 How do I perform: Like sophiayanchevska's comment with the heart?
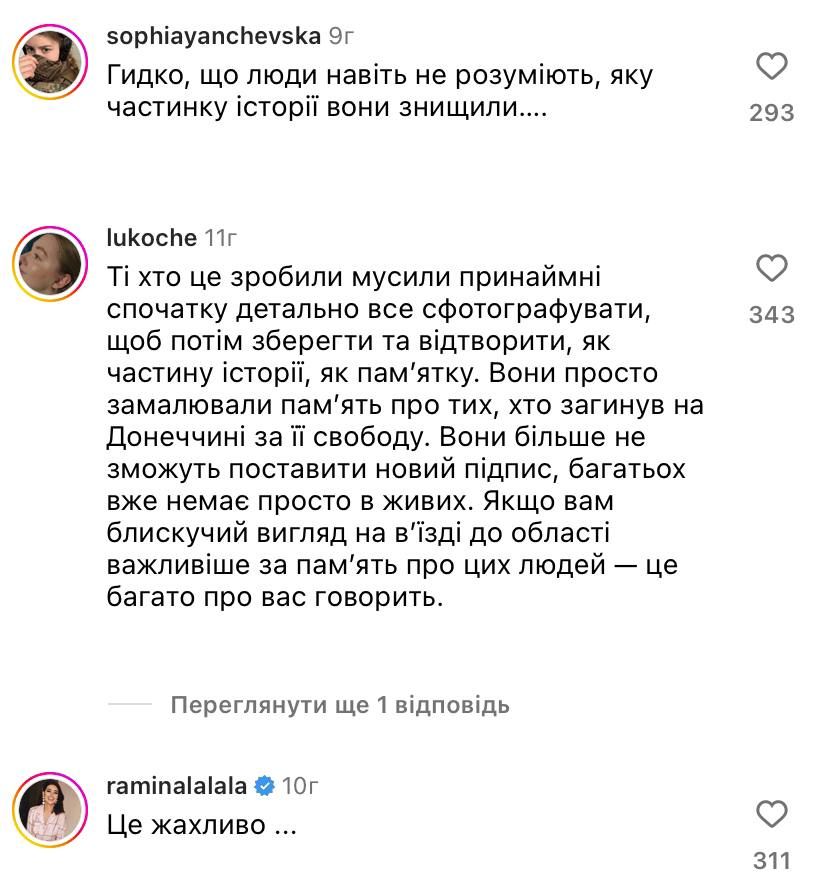(771, 67)
